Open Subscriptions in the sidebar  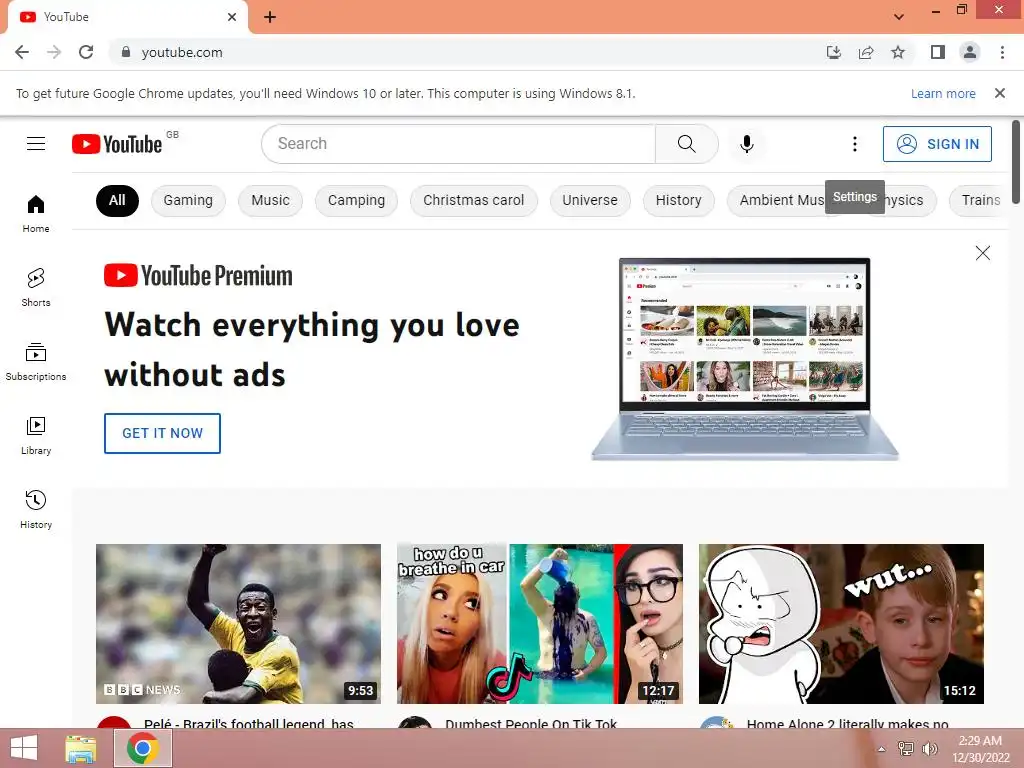point(36,362)
